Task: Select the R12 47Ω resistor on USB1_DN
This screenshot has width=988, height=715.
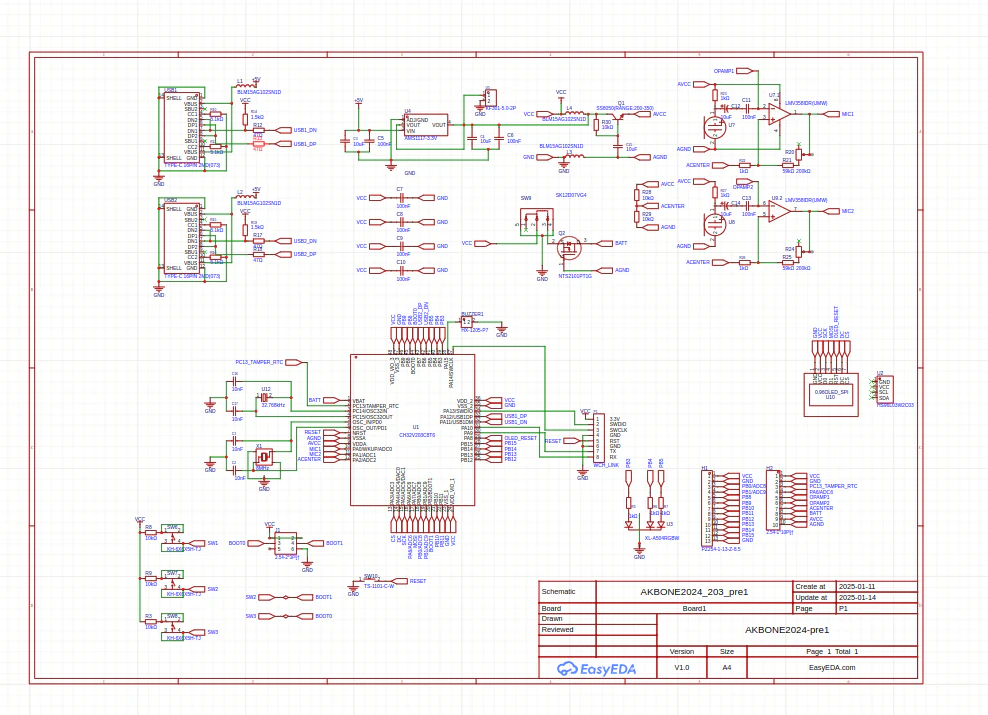Action: (x=258, y=131)
